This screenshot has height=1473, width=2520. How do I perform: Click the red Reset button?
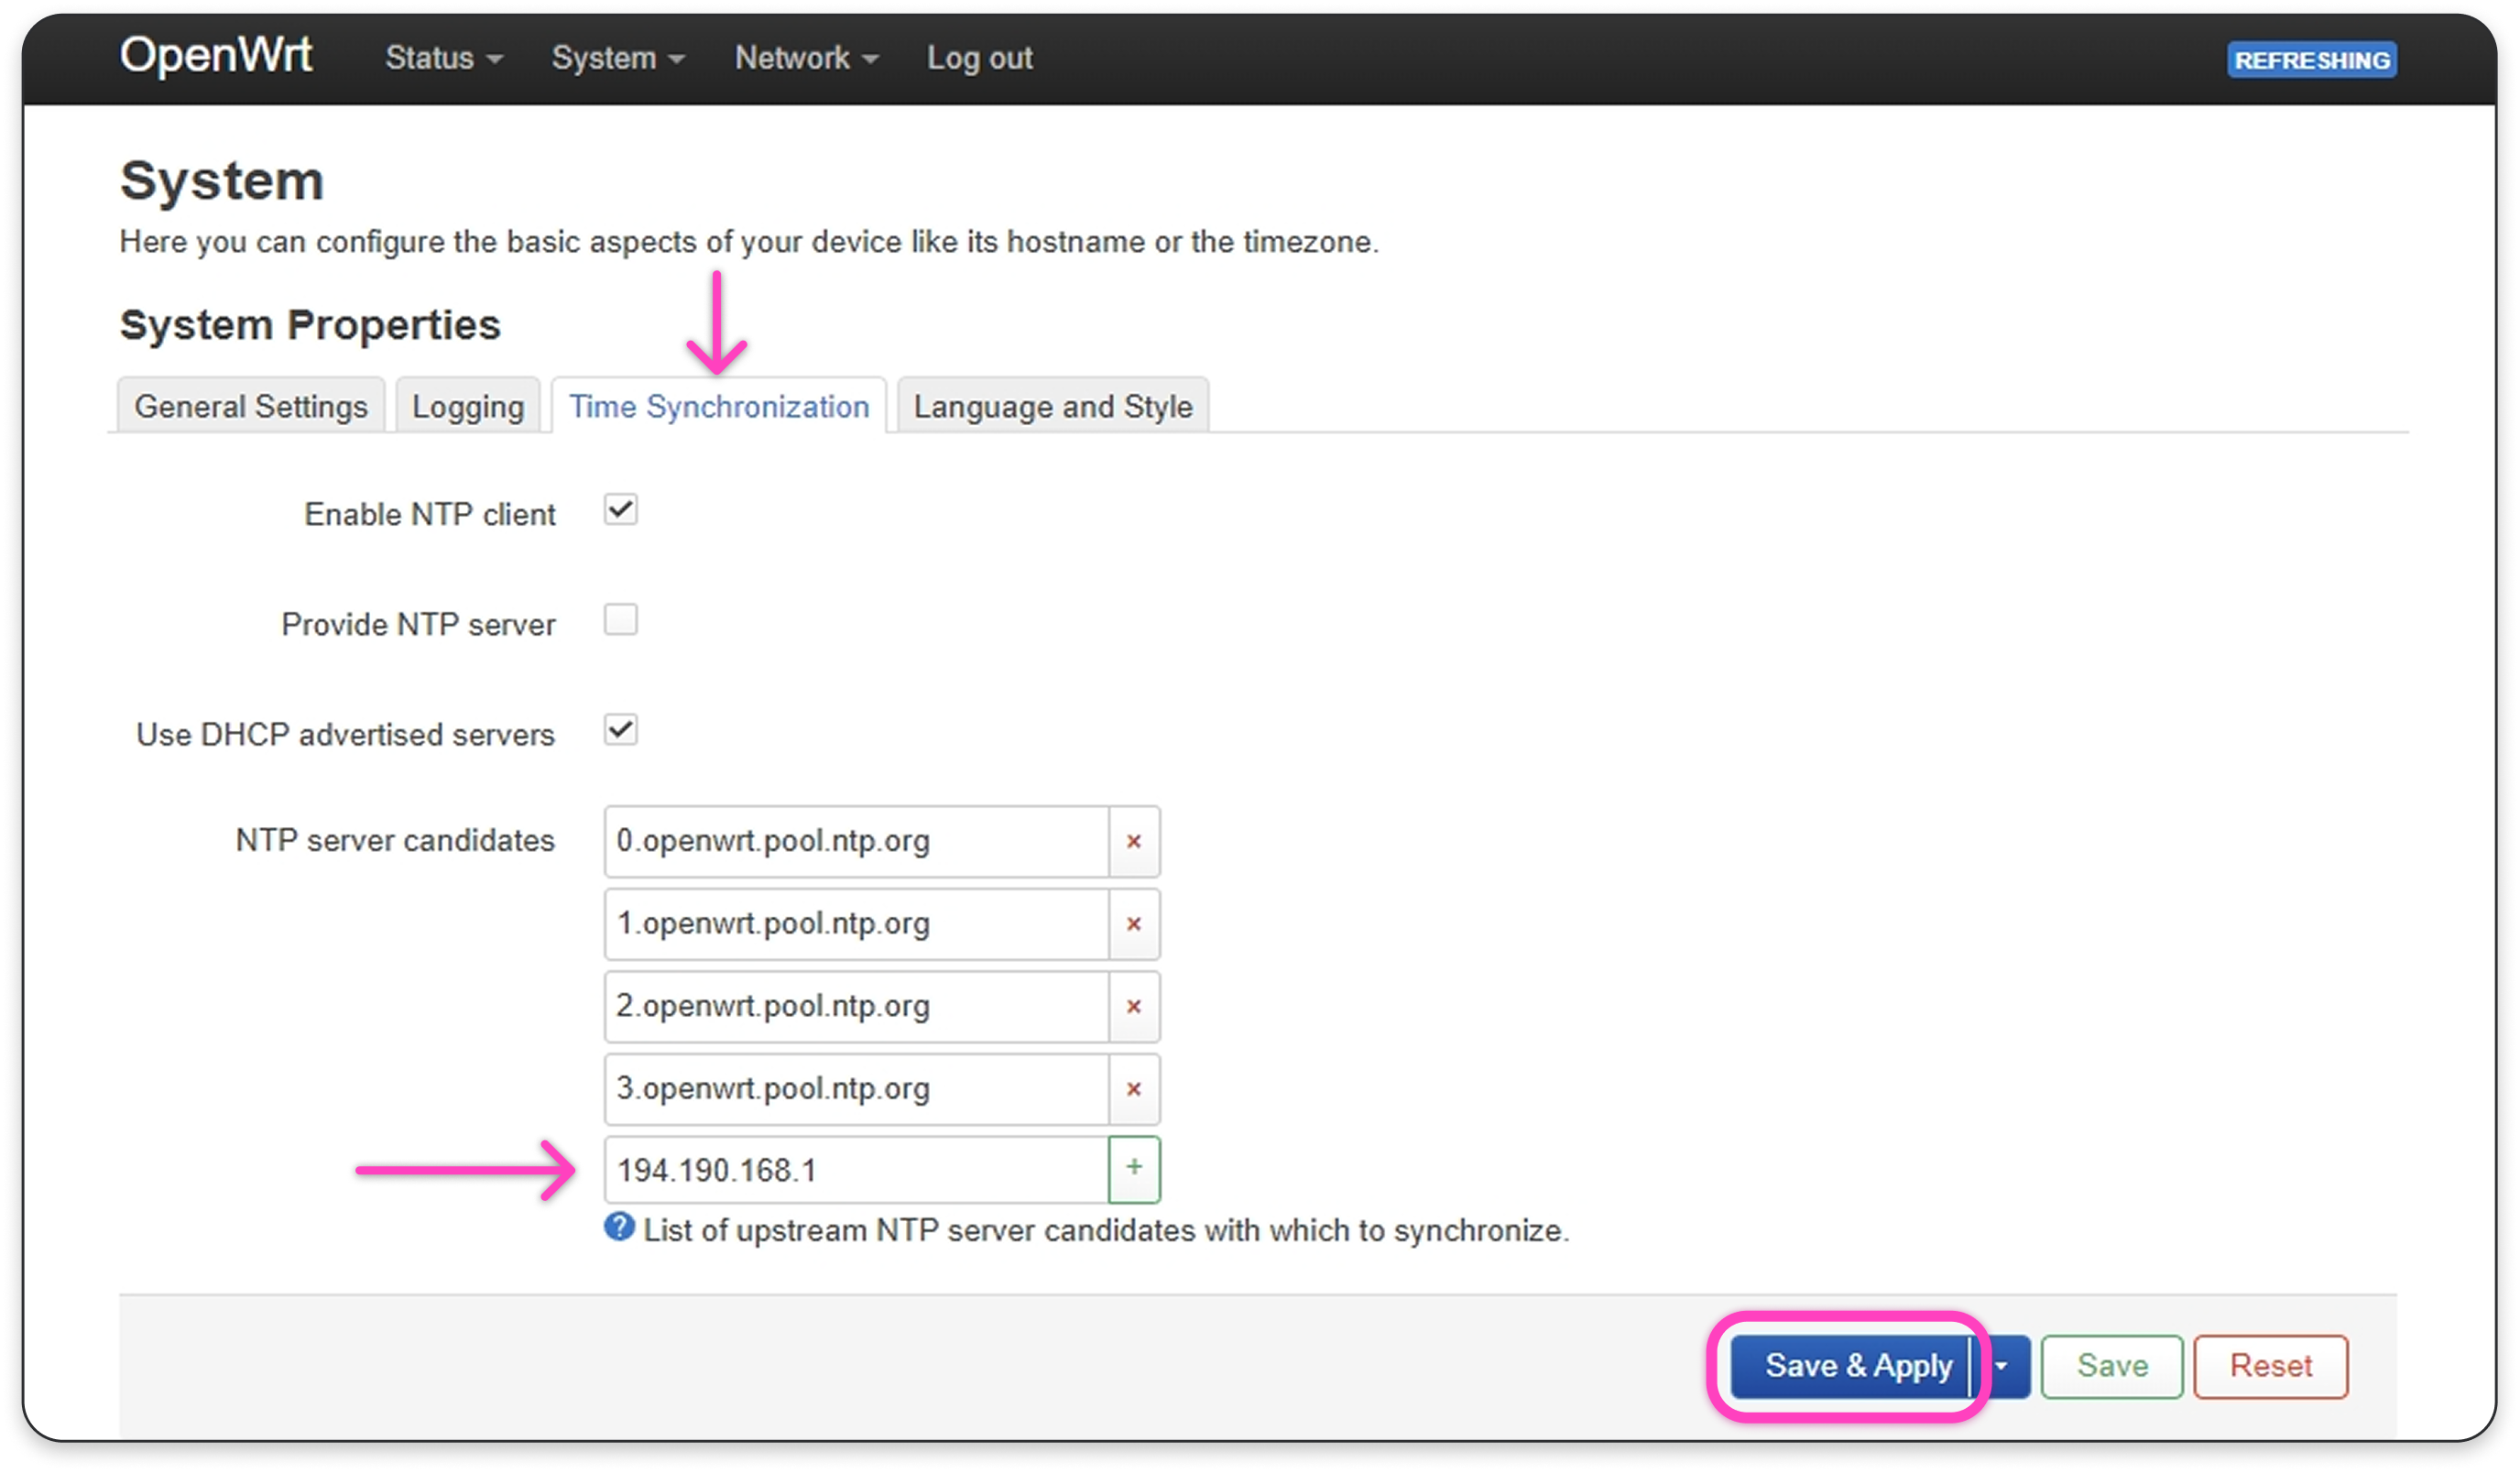coord(2270,1366)
